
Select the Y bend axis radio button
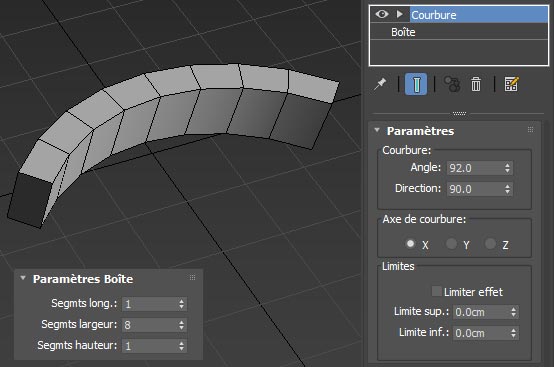[451, 244]
